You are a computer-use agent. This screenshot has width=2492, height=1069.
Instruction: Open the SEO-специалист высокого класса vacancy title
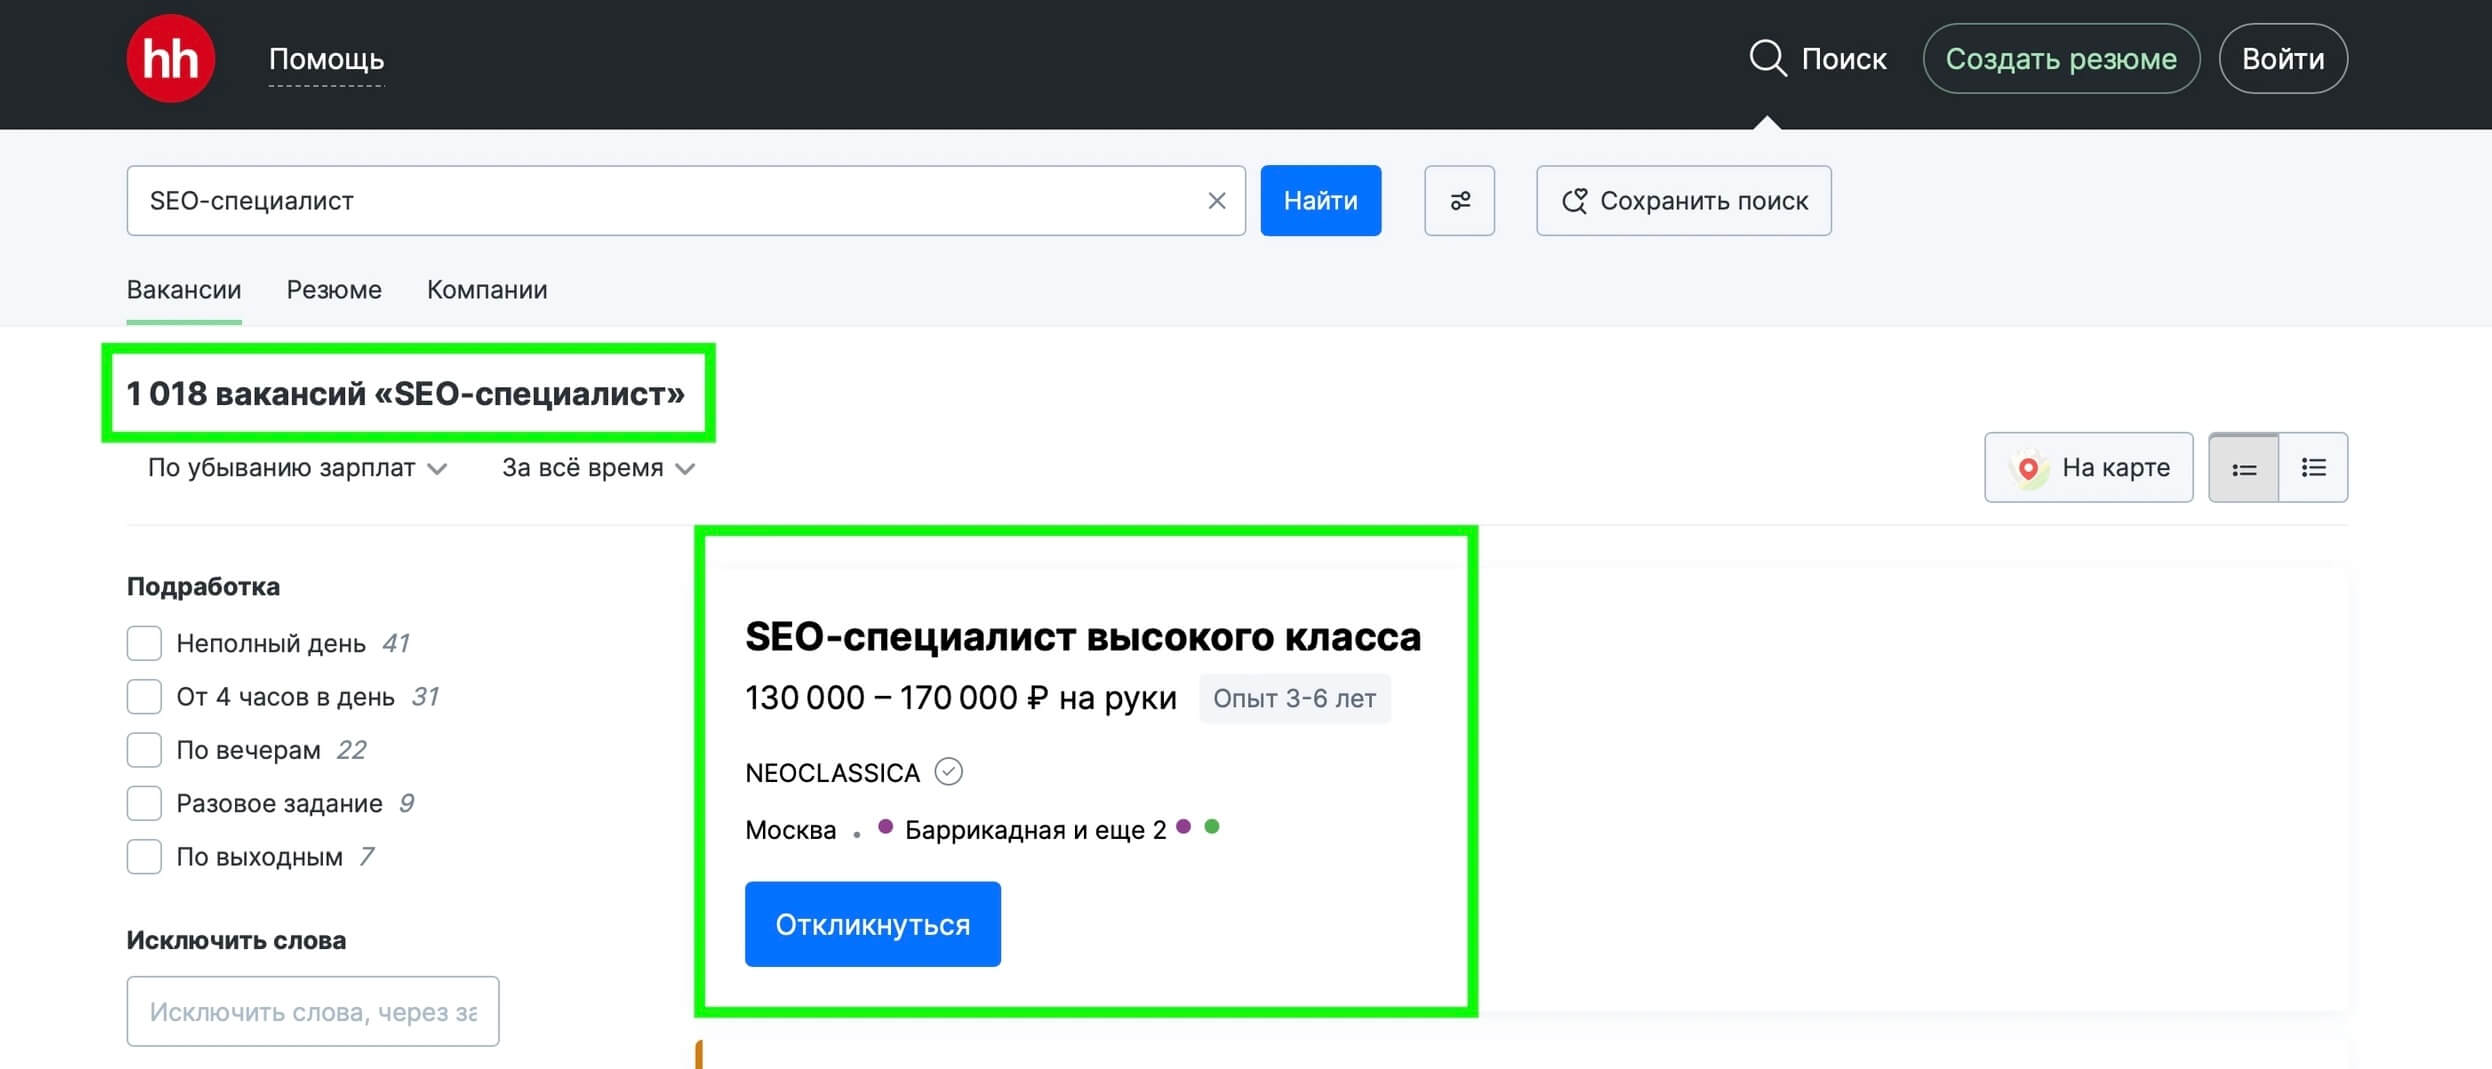[1083, 637]
